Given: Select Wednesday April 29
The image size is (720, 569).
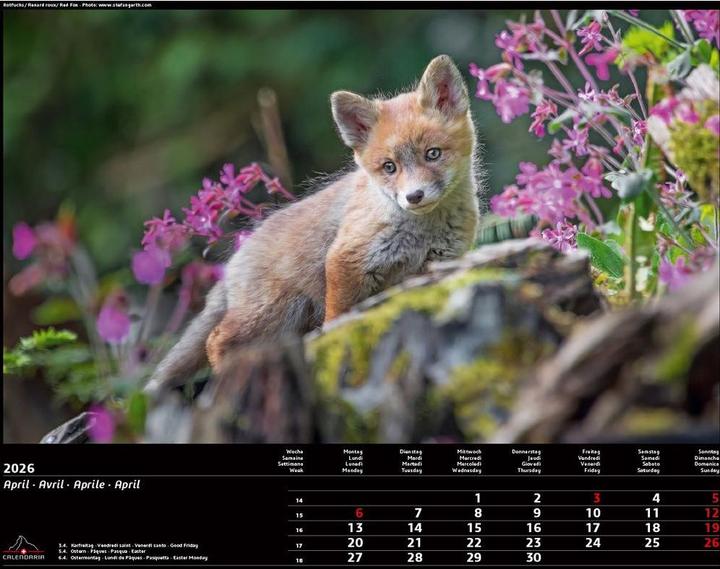Looking at the screenshot, I should (474, 558).
